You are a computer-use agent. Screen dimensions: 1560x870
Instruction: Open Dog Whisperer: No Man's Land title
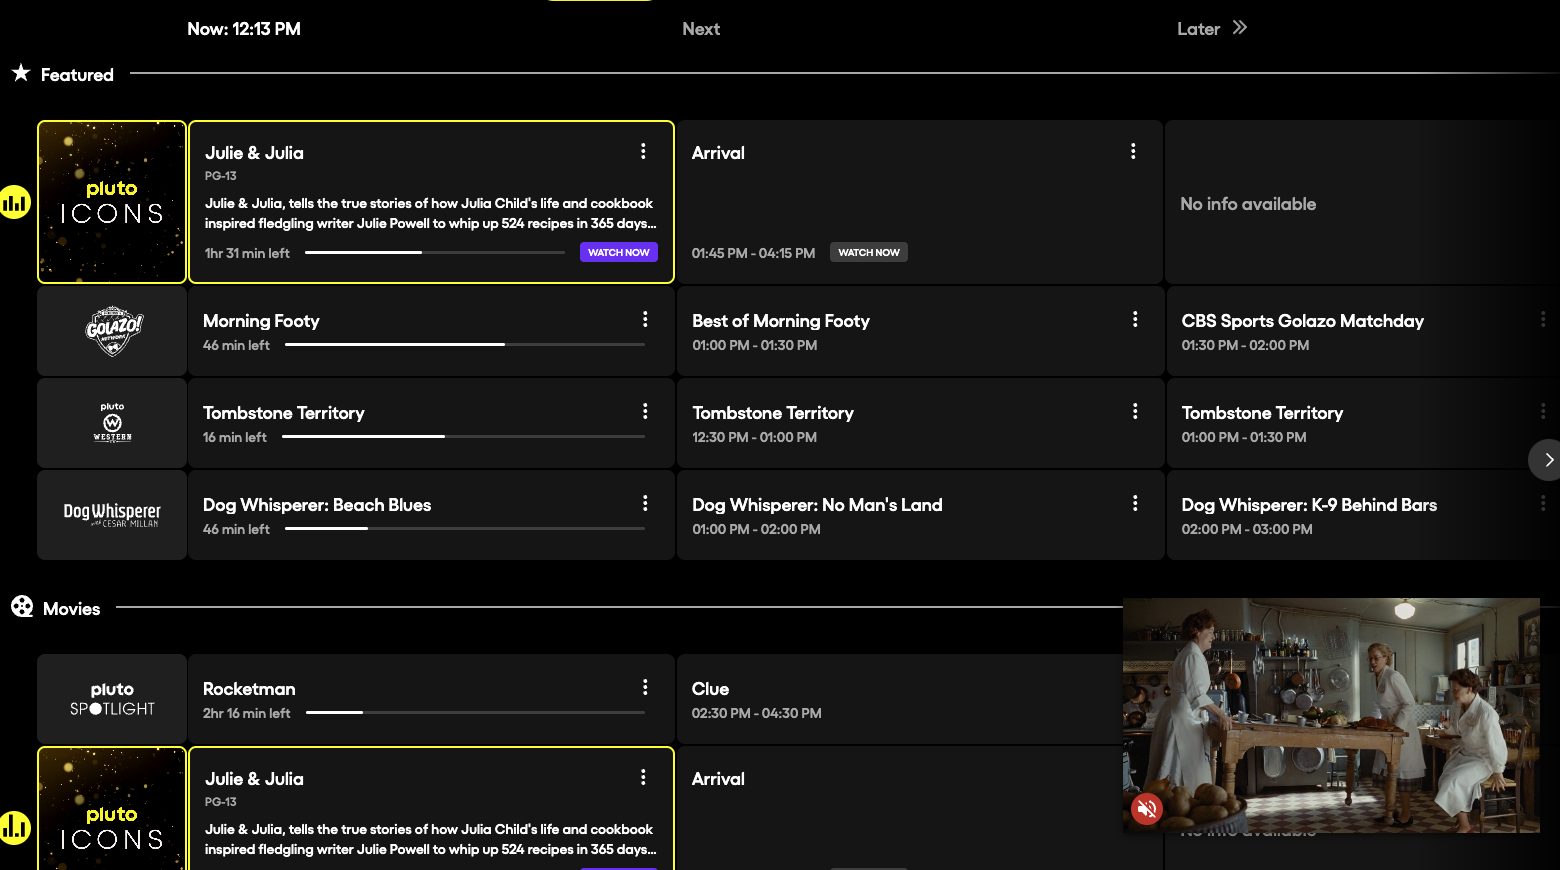[817, 505]
